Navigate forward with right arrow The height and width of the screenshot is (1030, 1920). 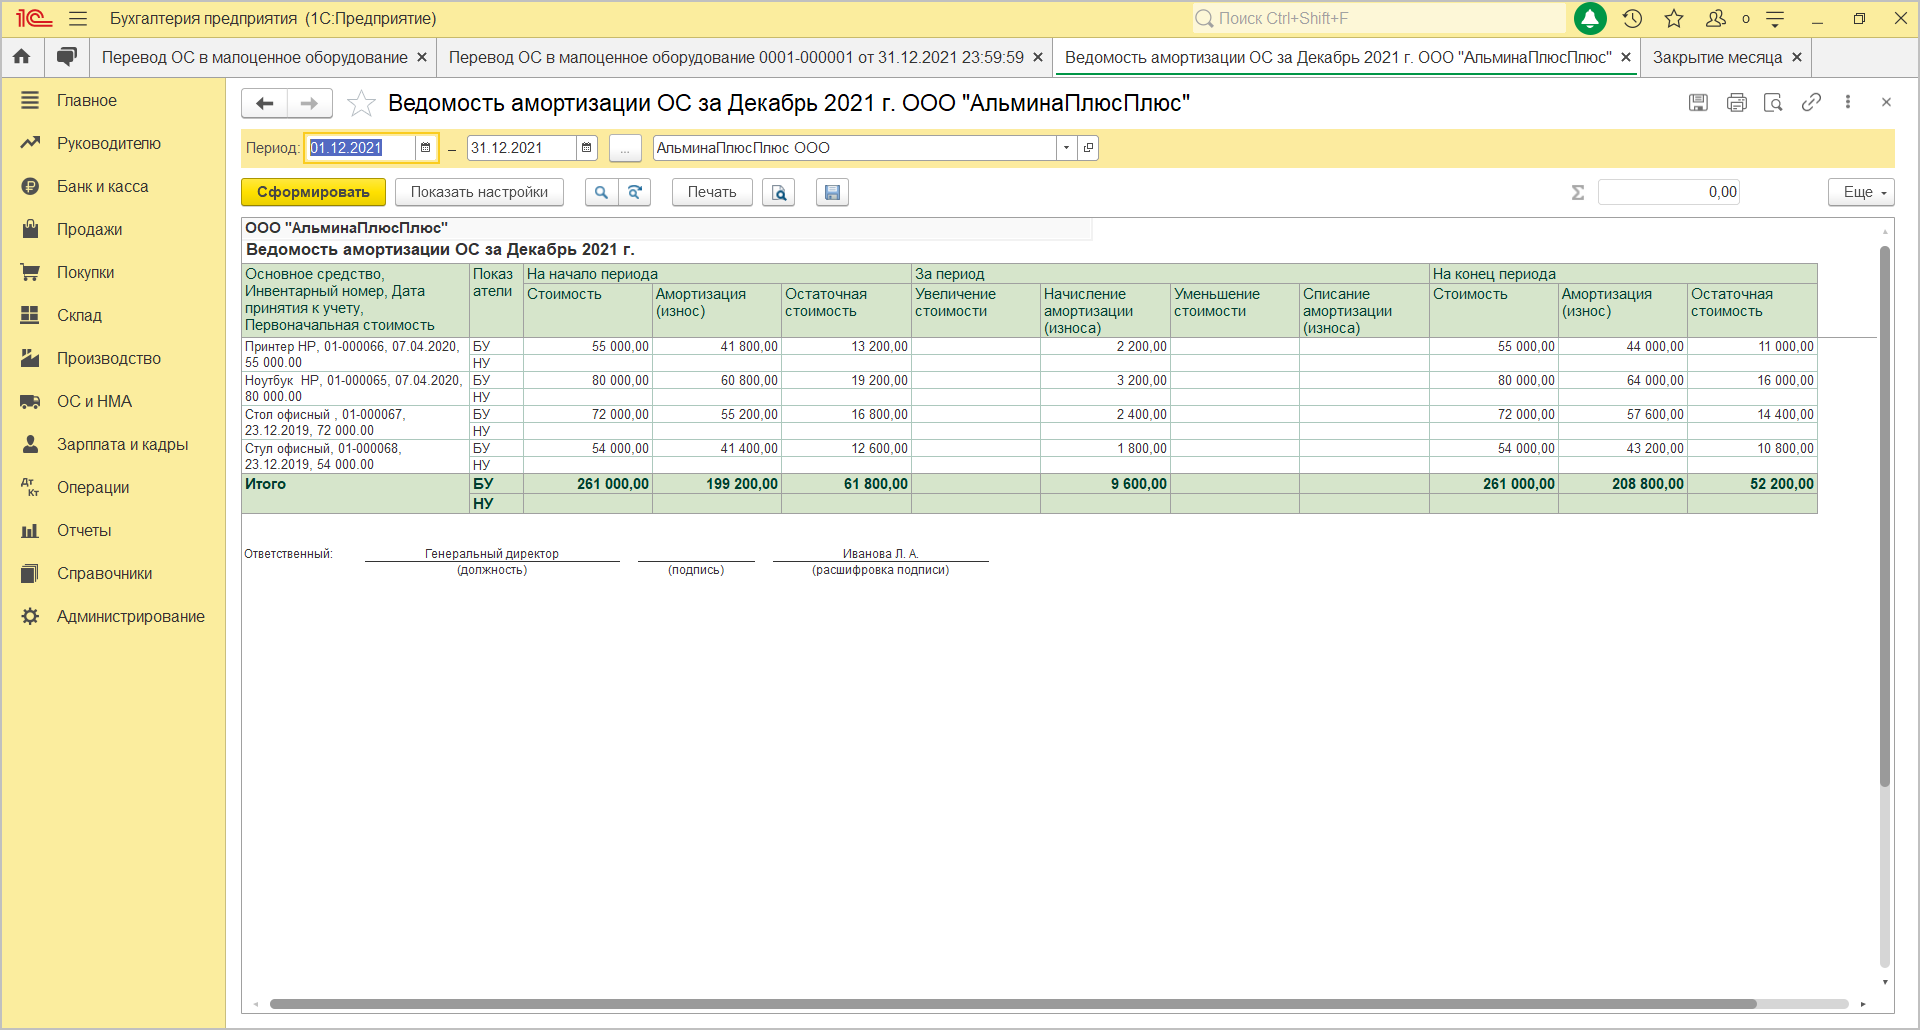click(x=310, y=103)
